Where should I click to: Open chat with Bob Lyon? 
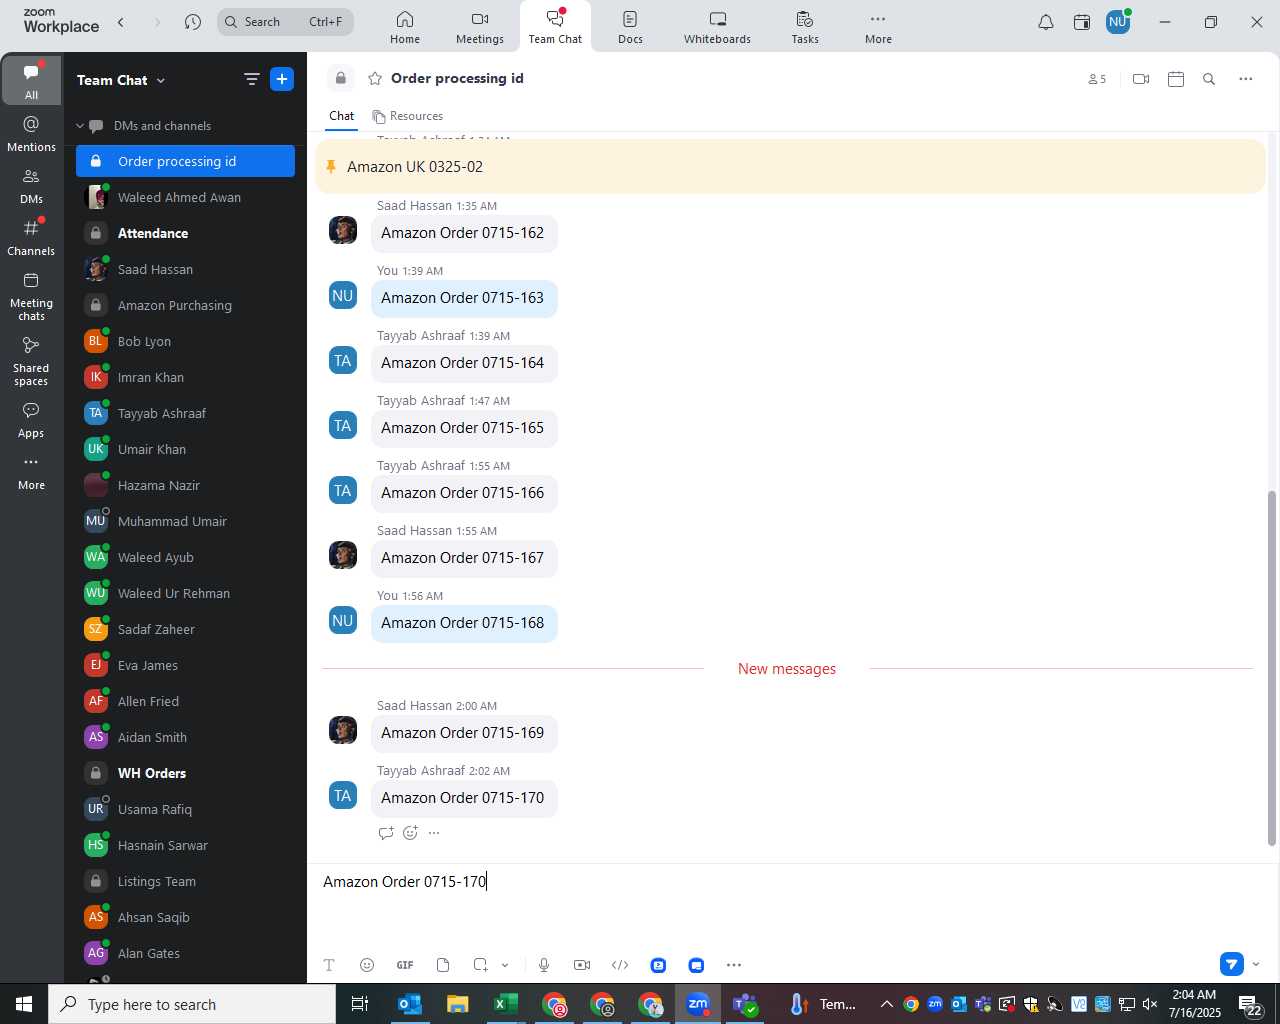pos(185,341)
